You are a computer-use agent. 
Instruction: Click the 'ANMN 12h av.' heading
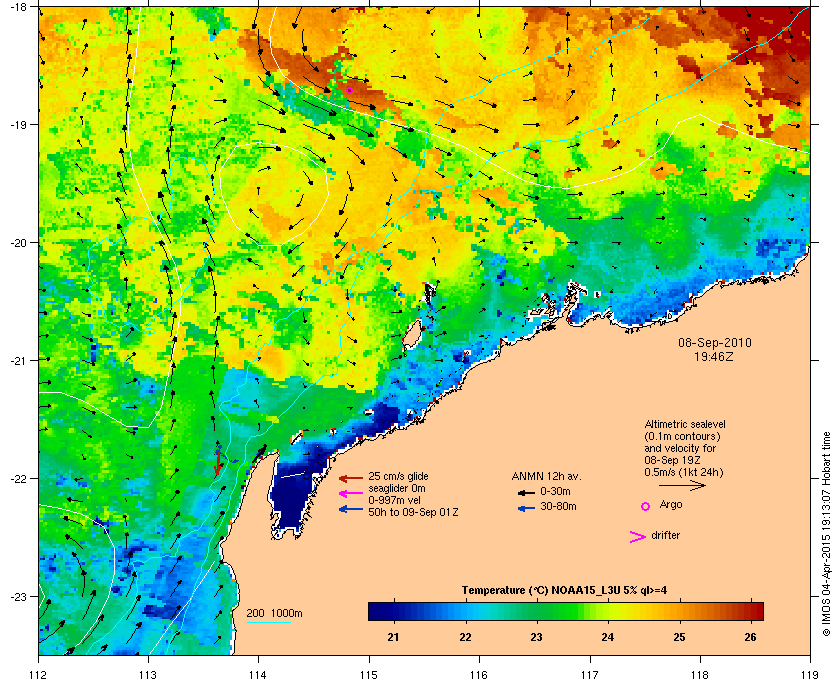[546, 476]
